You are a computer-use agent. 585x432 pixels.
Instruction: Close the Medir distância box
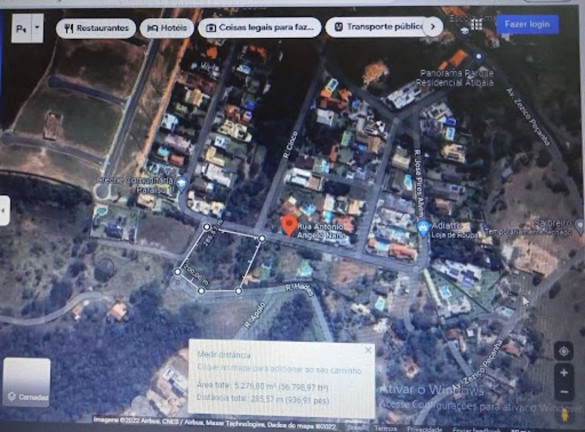[x=368, y=350]
